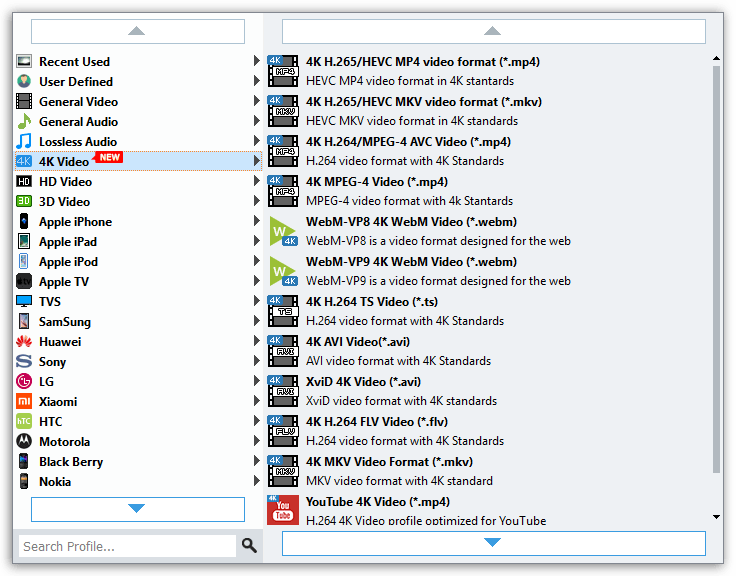
Task: Click the General Video filmstrip icon
Action: click(x=24, y=101)
